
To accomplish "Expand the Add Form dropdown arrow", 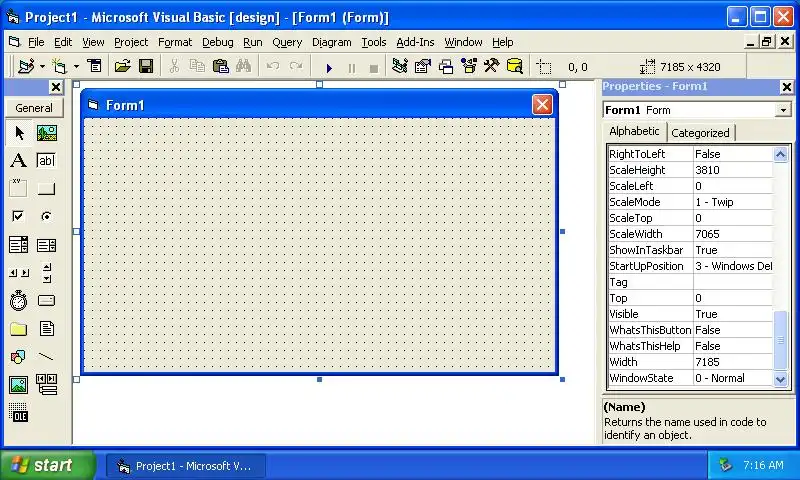I will pos(76,66).
